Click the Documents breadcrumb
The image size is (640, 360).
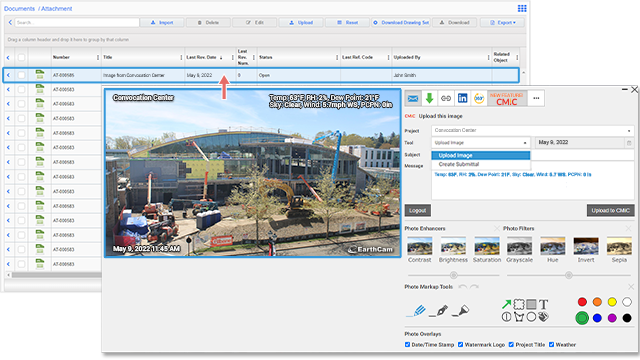[19, 9]
